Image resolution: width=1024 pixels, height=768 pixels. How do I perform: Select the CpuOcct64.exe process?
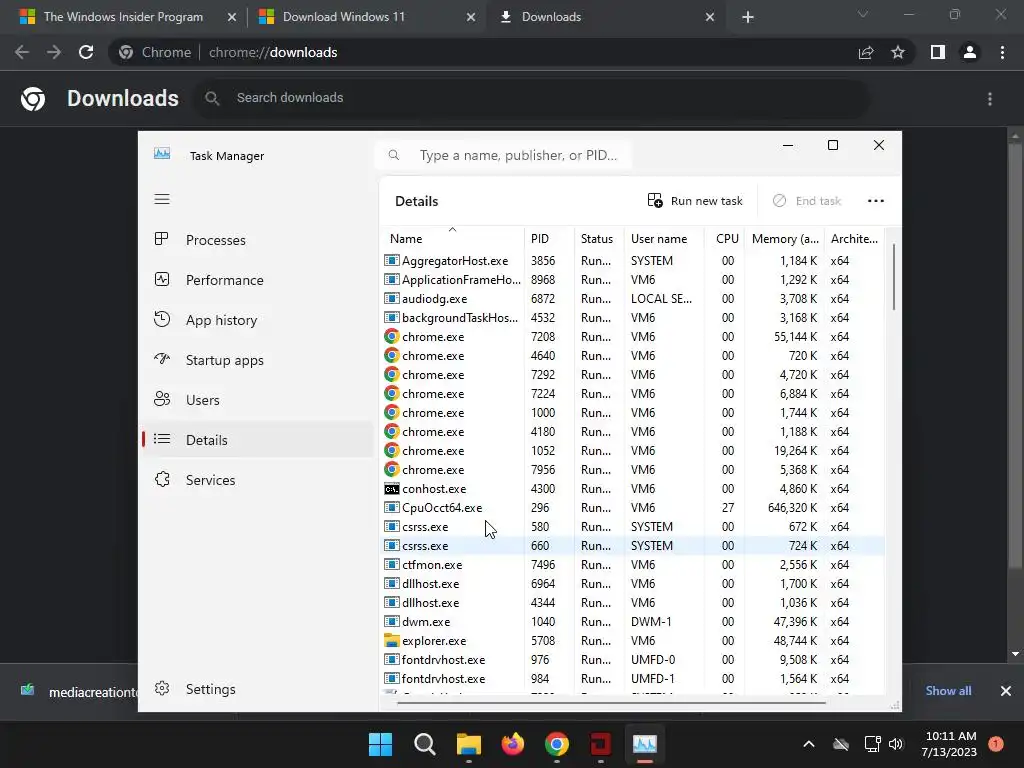click(x=633, y=507)
